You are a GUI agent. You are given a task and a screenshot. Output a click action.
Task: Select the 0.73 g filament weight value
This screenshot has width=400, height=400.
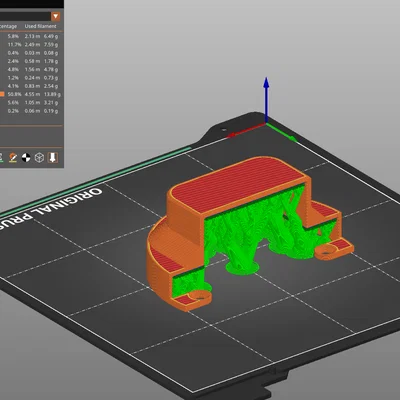coord(51,78)
